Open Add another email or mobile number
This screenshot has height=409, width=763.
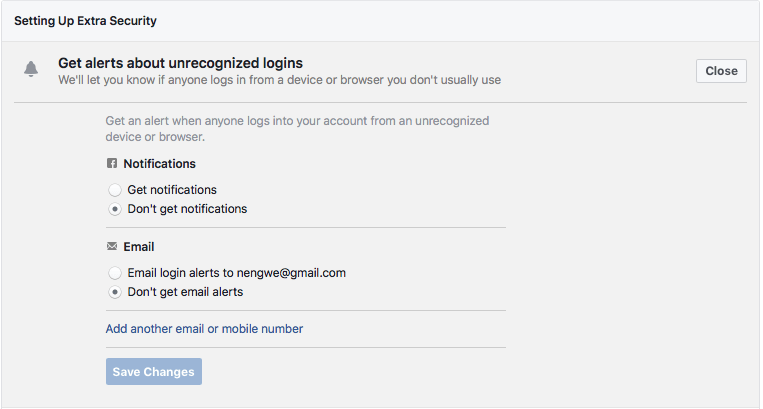(x=204, y=329)
